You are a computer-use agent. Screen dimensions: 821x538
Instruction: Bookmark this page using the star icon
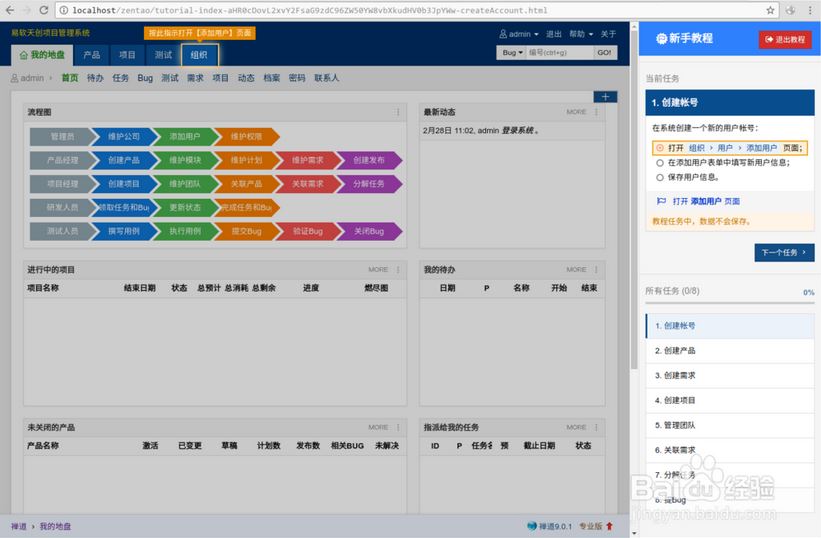pyautogui.click(x=770, y=10)
